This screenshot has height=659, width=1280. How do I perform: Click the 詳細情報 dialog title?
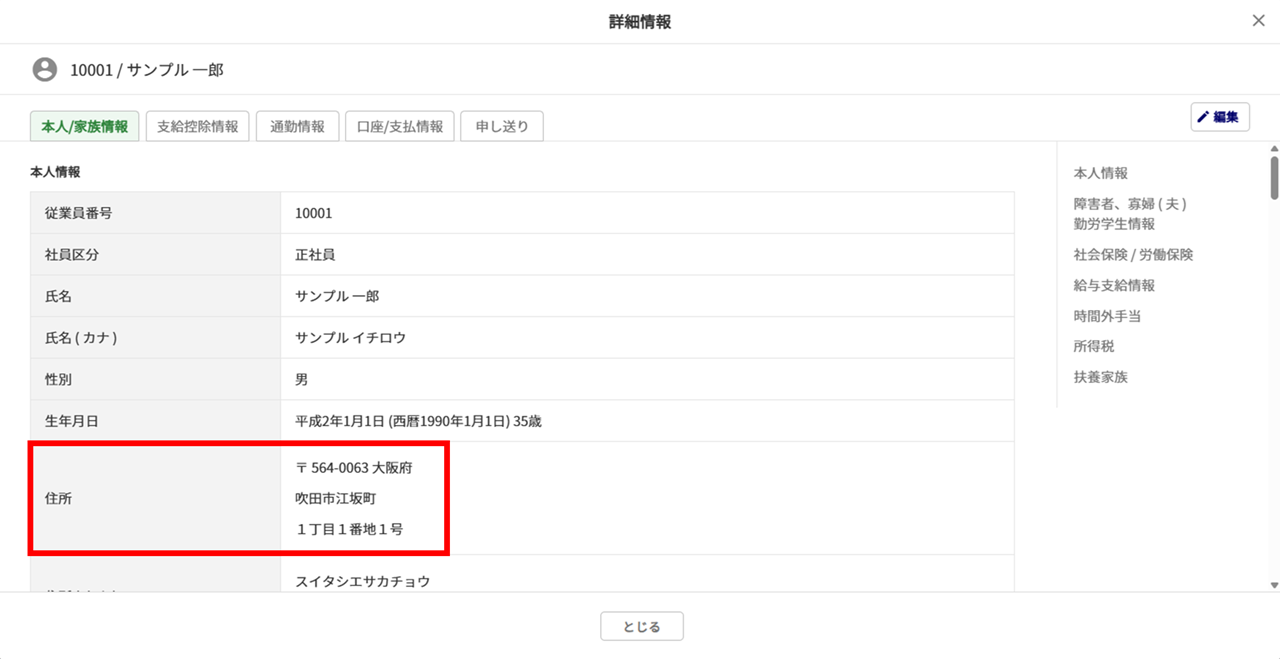[640, 22]
